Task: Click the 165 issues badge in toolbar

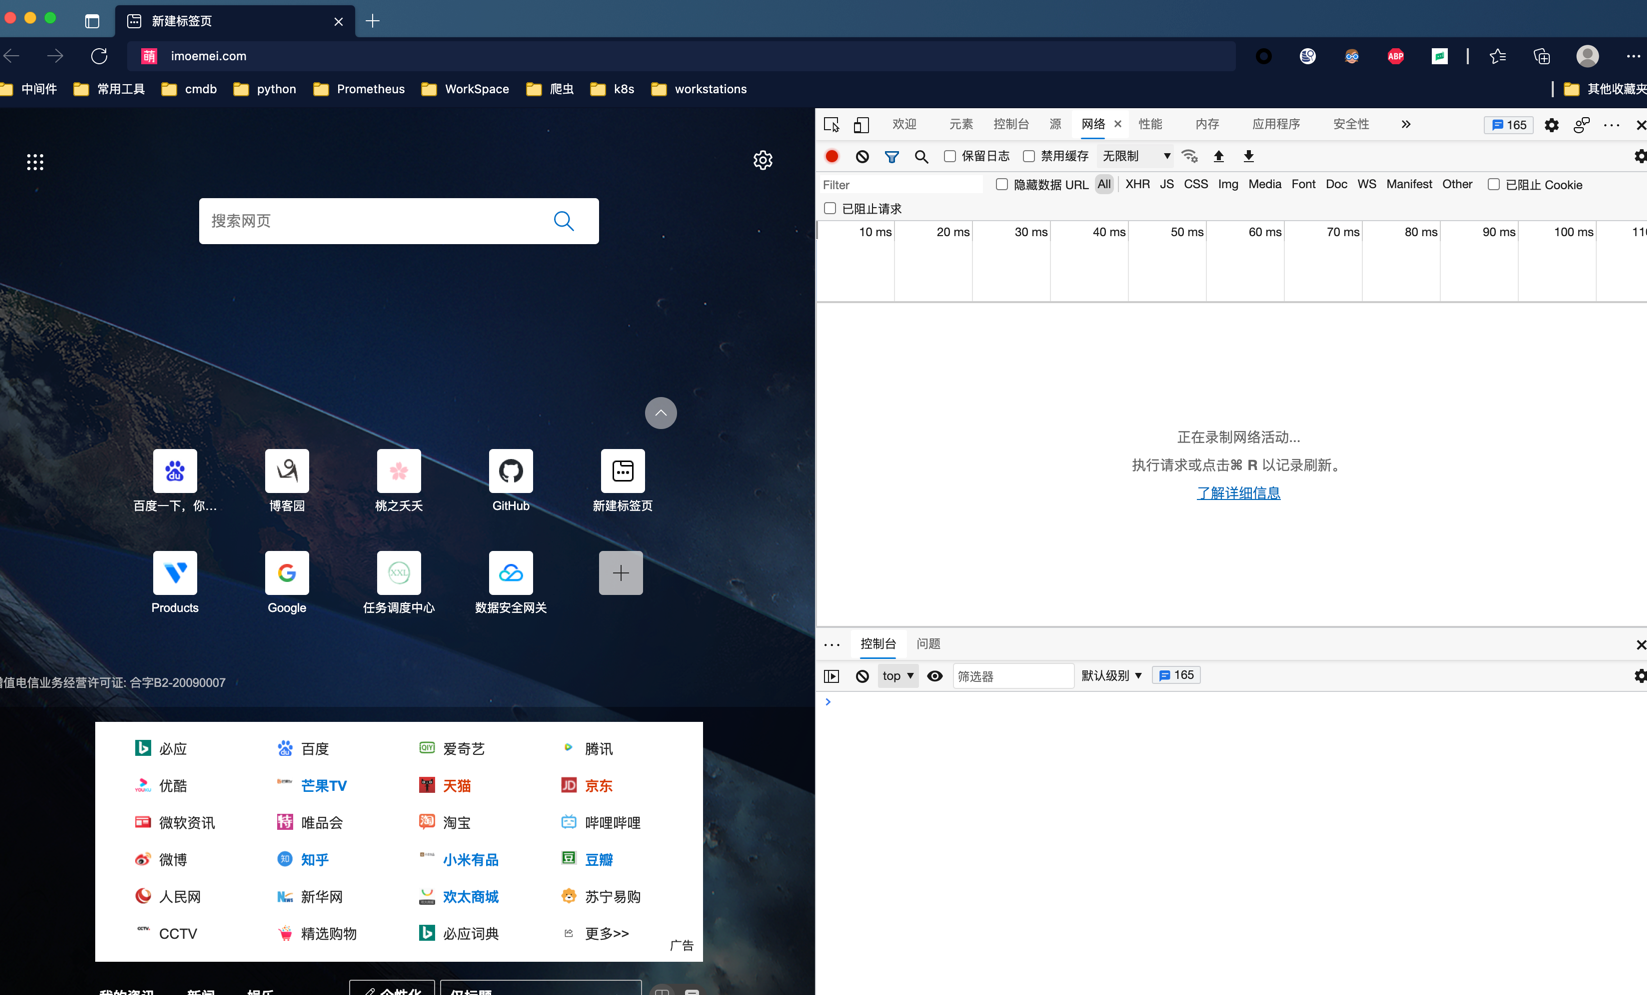Action: click(x=1509, y=125)
